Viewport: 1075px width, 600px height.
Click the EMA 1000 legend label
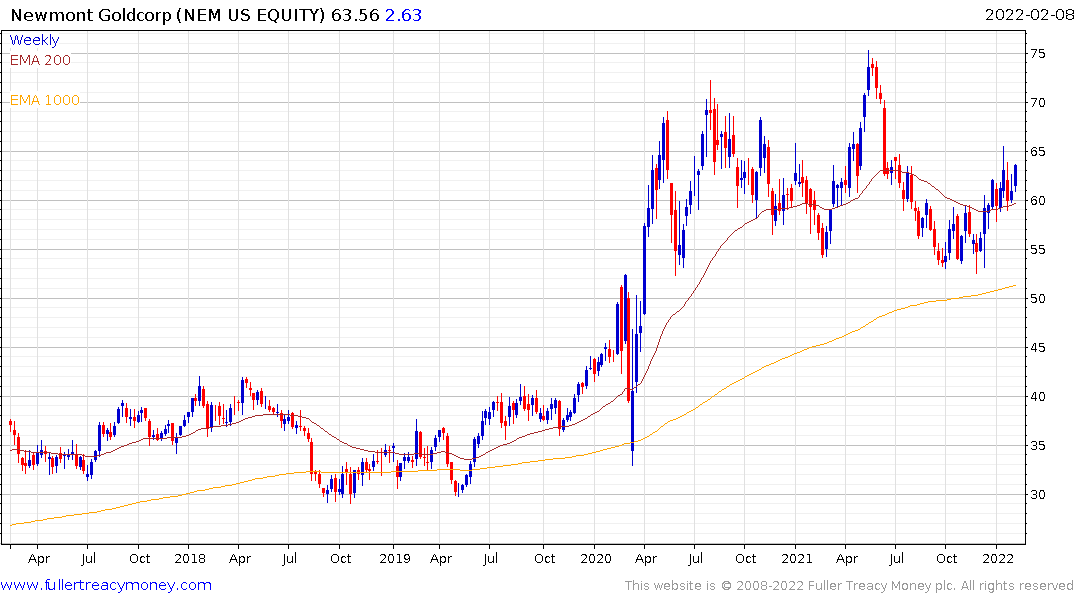[45, 101]
